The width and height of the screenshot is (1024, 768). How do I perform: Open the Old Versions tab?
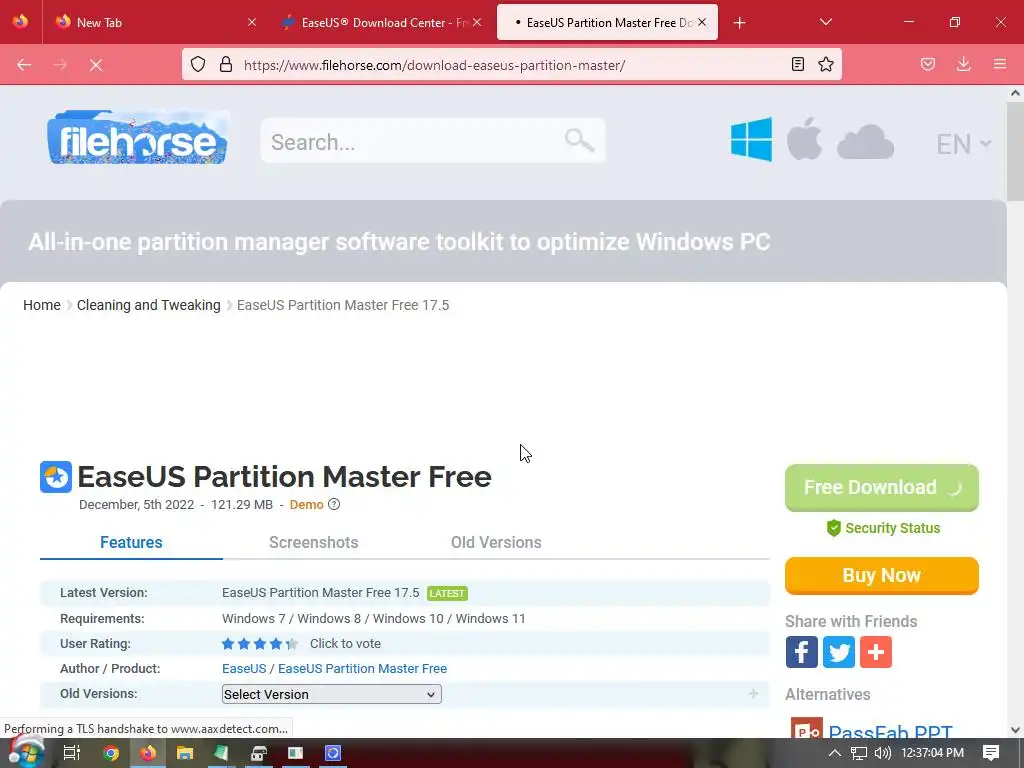496,543
